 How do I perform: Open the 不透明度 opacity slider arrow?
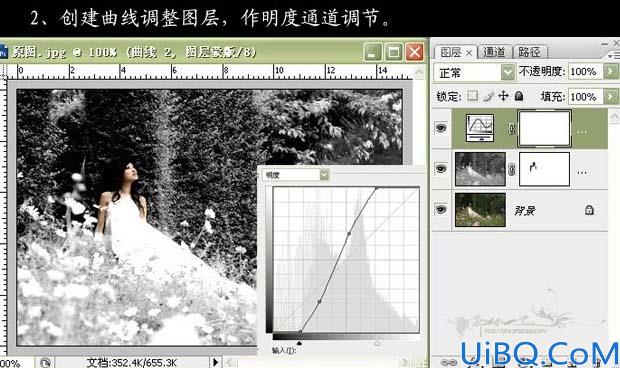coord(610,72)
